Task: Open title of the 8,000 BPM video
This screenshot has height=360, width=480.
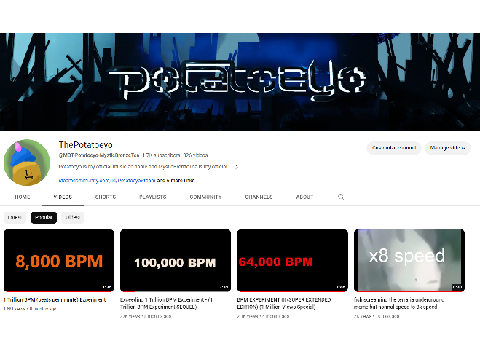Action: coord(55,300)
